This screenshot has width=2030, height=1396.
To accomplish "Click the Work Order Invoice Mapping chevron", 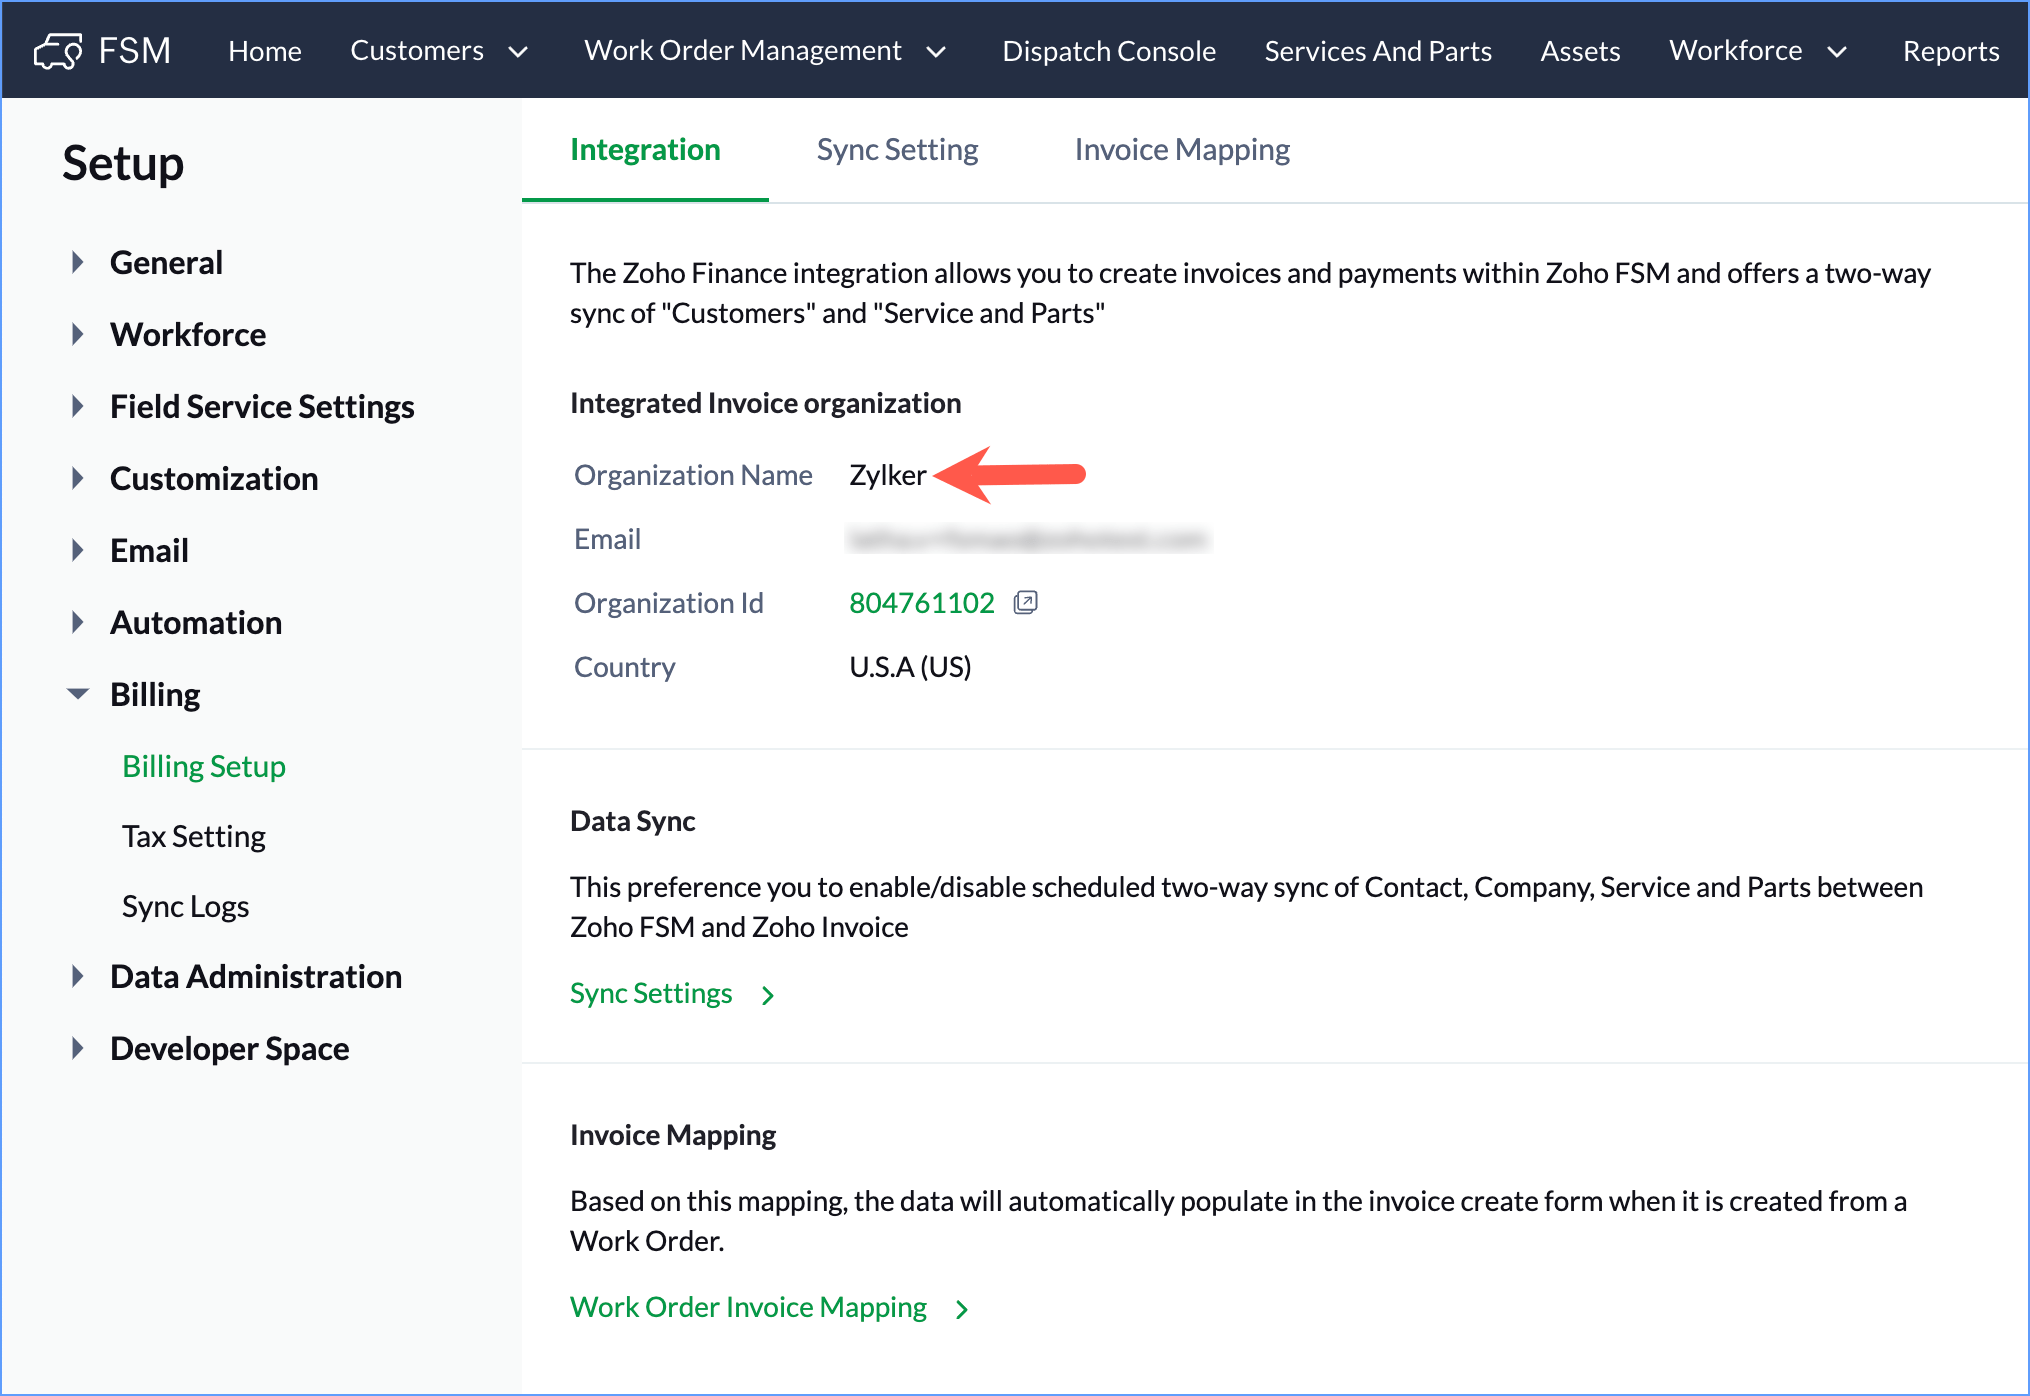I will pos(961,1309).
